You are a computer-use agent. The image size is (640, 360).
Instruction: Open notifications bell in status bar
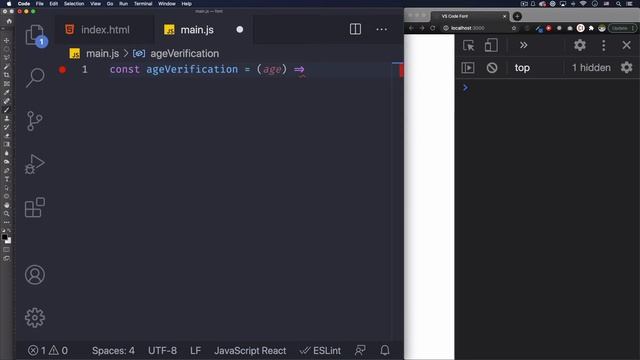(385, 350)
